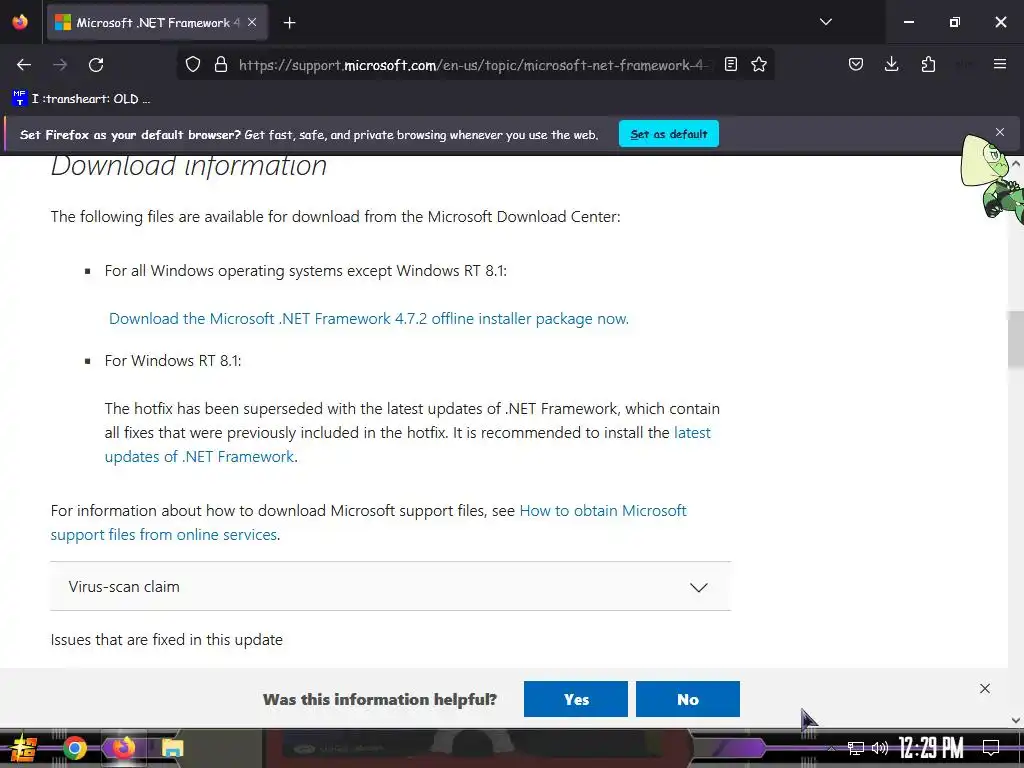Open tracking protection shield icon
Image resolution: width=1024 pixels, height=768 pixels.
click(x=193, y=65)
